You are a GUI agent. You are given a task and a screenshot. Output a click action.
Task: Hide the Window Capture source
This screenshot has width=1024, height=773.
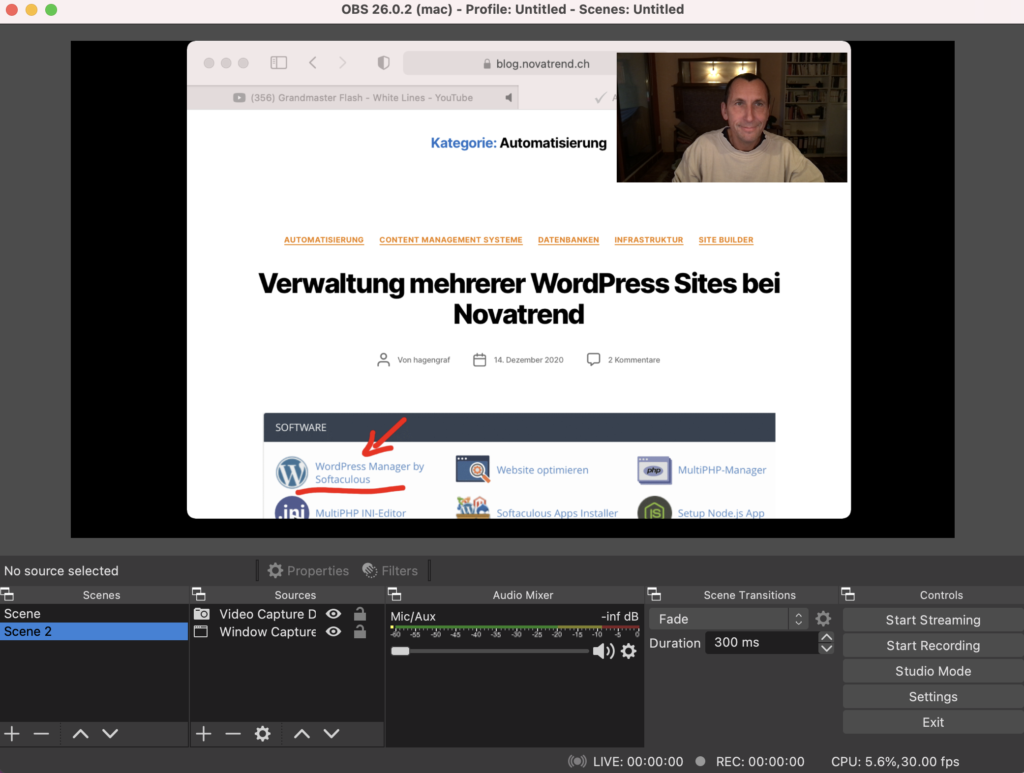(x=334, y=631)
